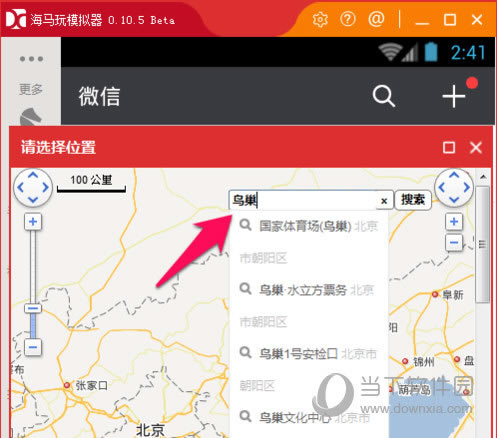Tap the WeChat plus icon
This screenshot has width=497, height=438.
[x=454, y=96]
